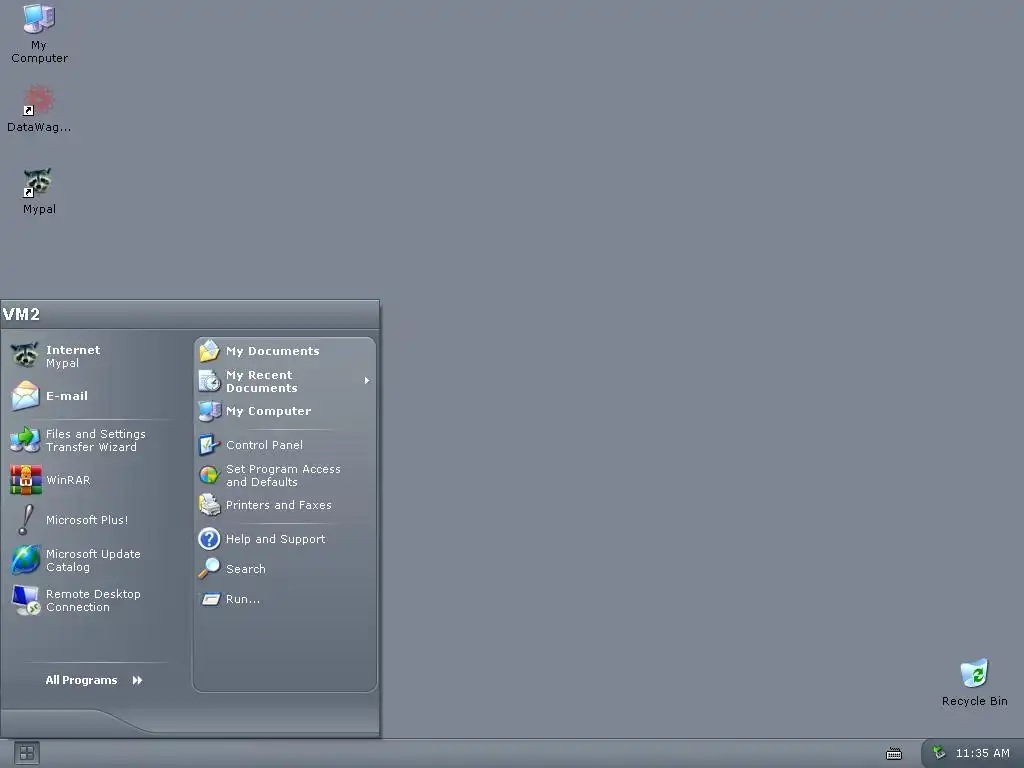The image size is (1024, 768).
Task: Choose the Control Panel menu entry label
Action: (264, 445)
